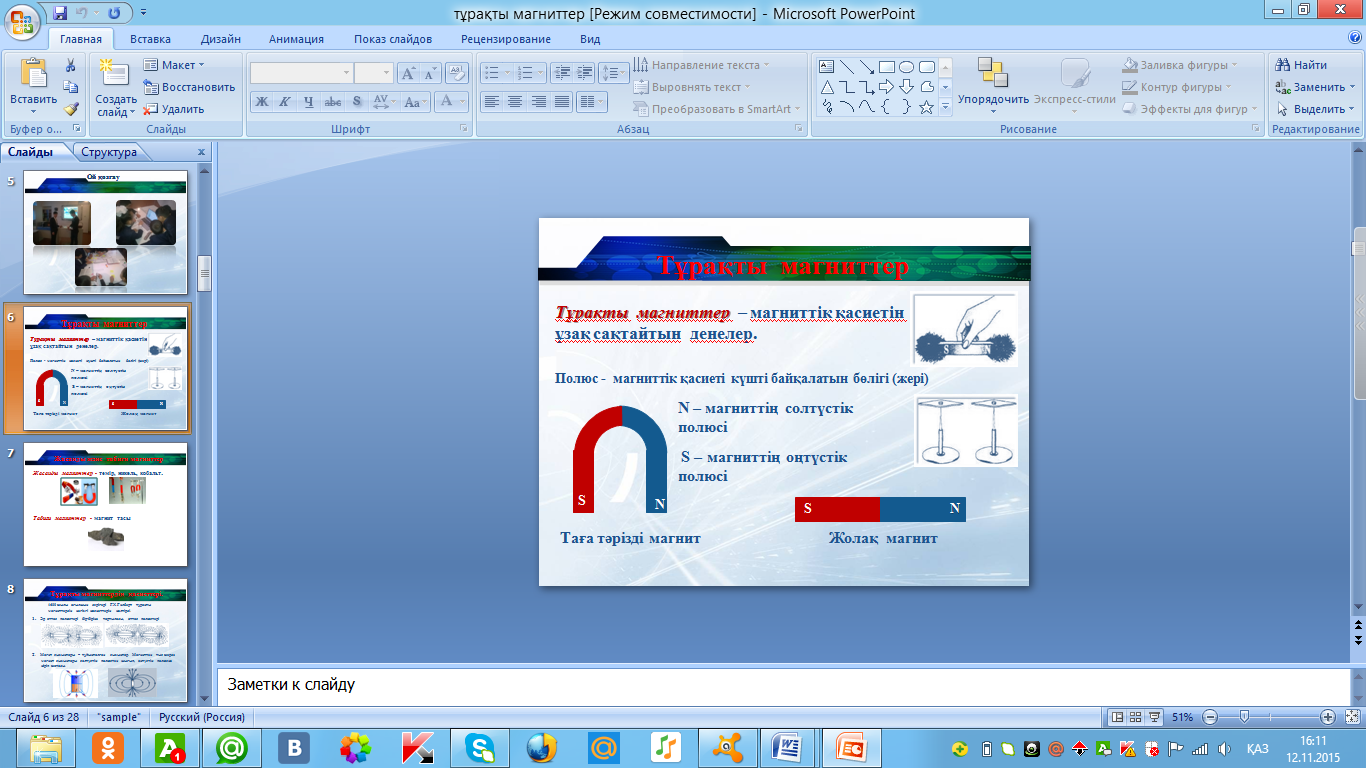Image resolution: width=1366 pixels, height=768 pixels.
Task: Open the Макет layout dropdown
Action: [x=175, y=65]
